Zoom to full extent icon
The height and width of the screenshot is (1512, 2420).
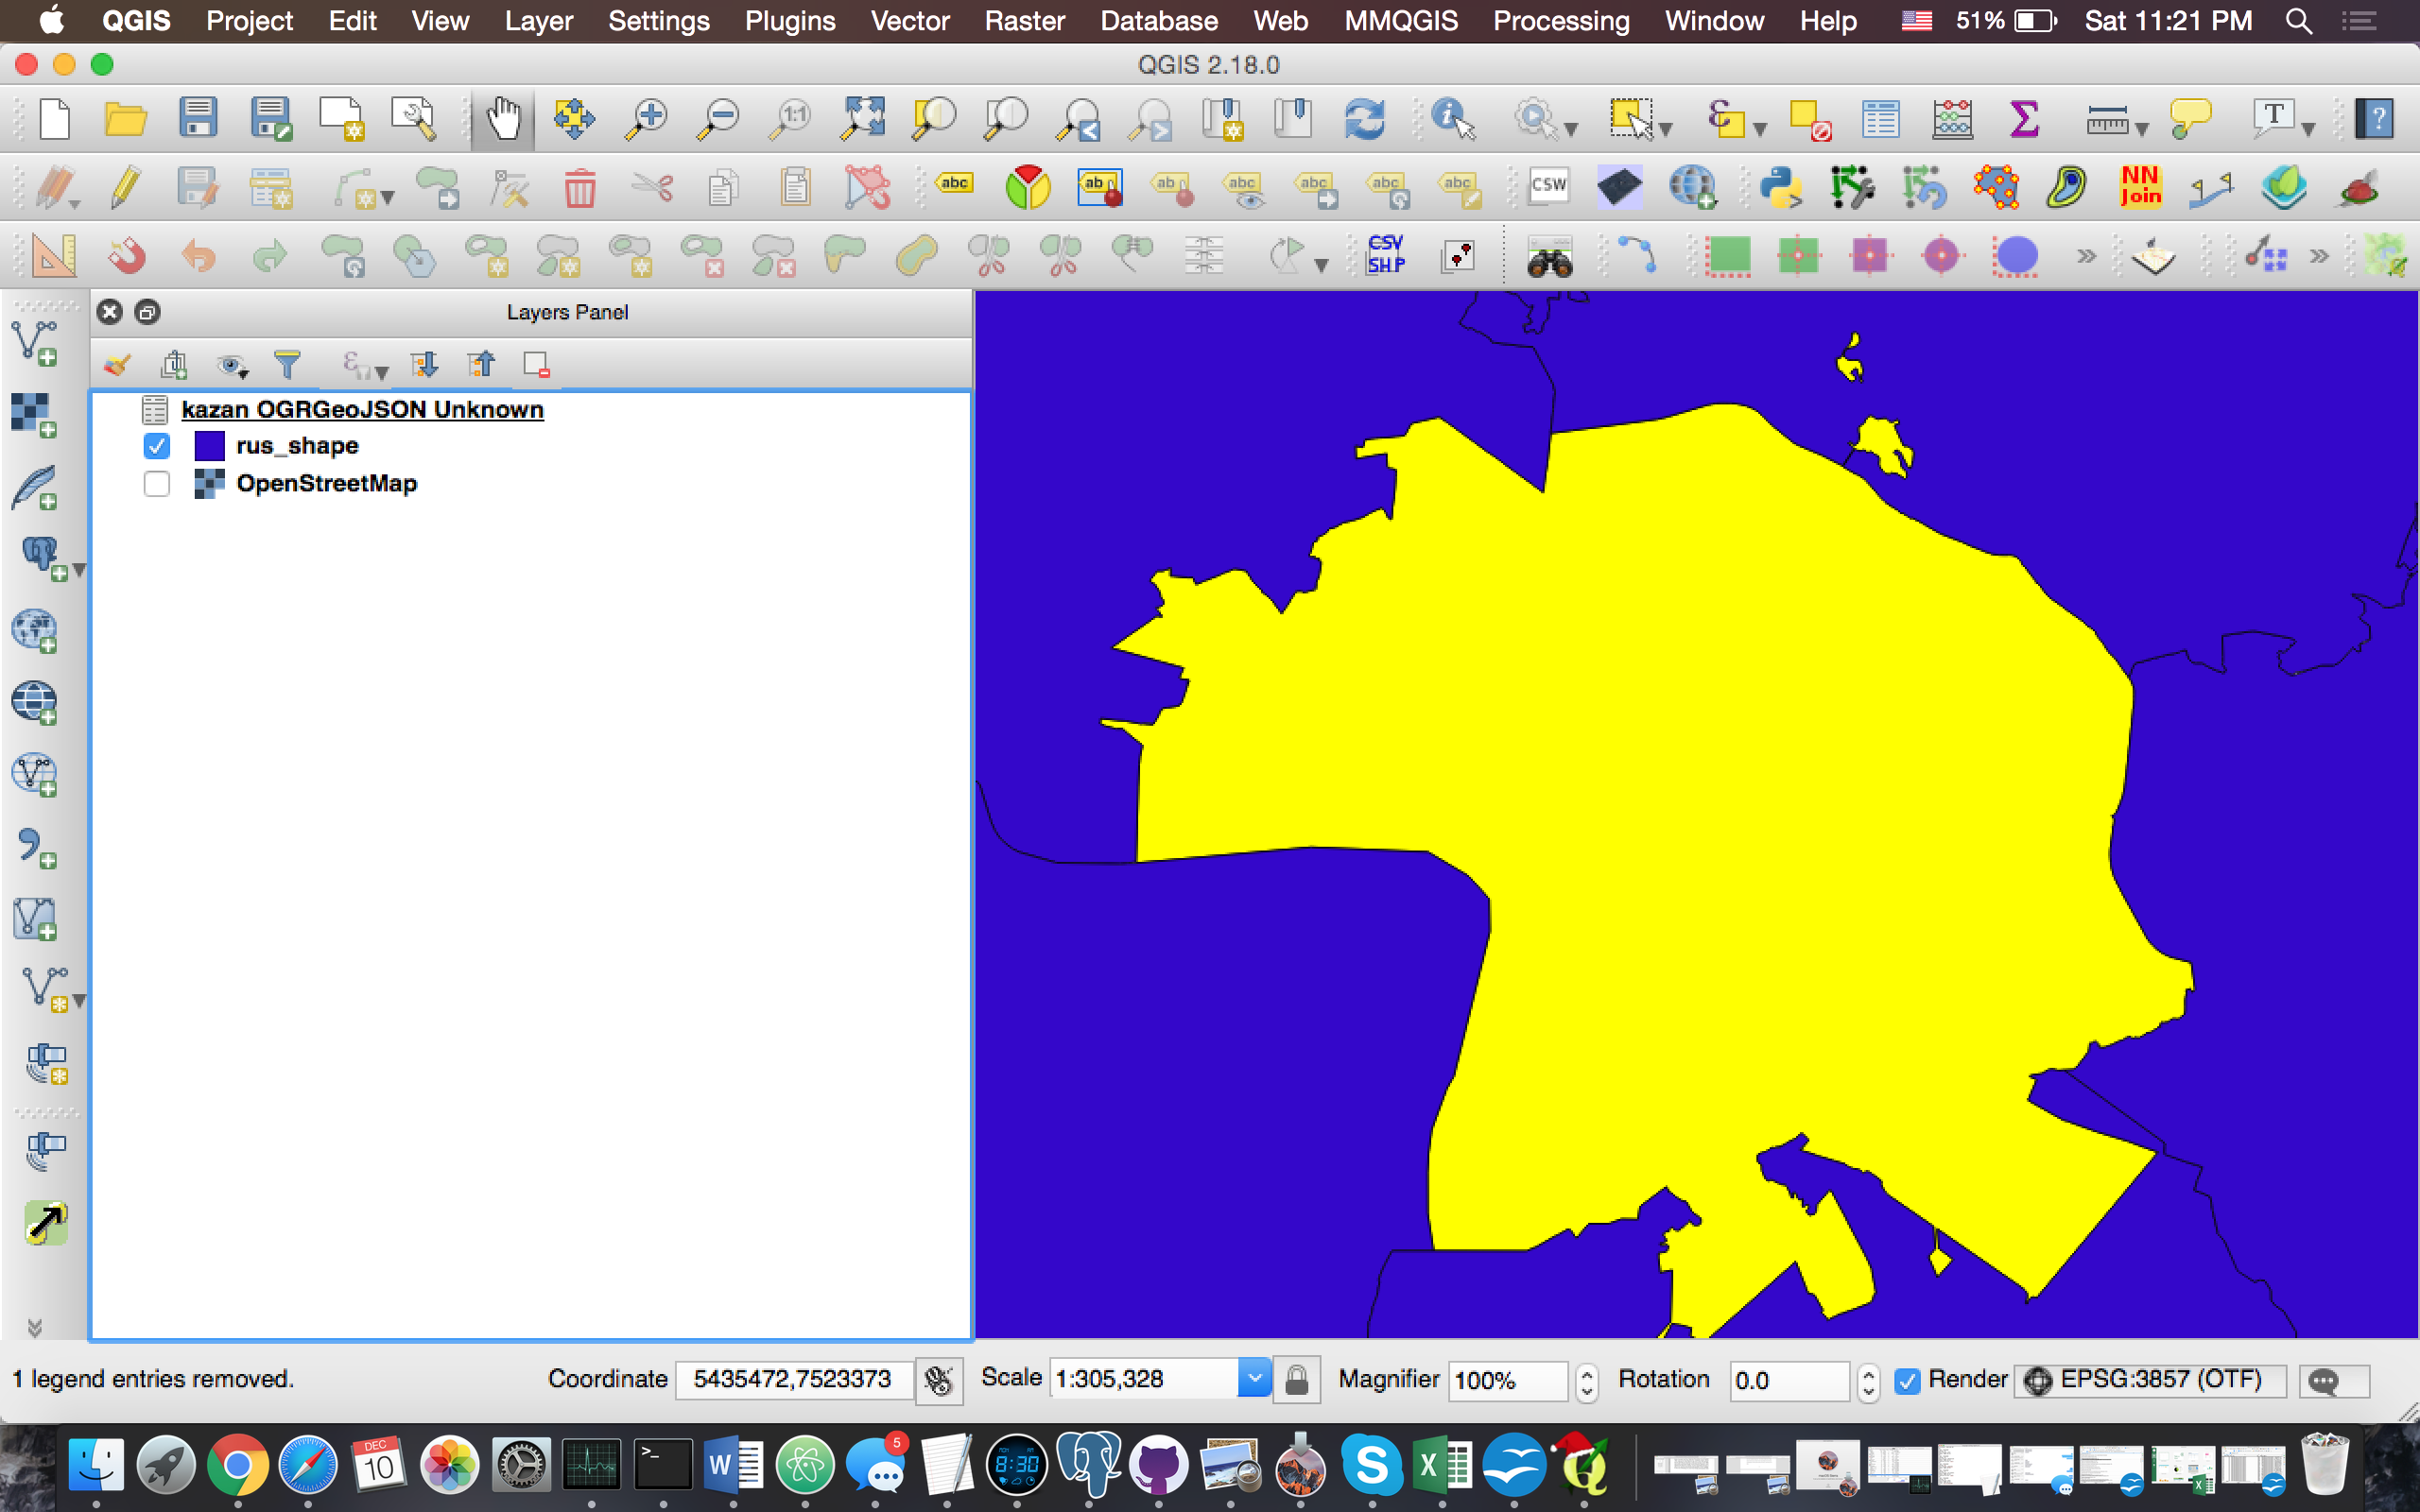tap(862, 119)
